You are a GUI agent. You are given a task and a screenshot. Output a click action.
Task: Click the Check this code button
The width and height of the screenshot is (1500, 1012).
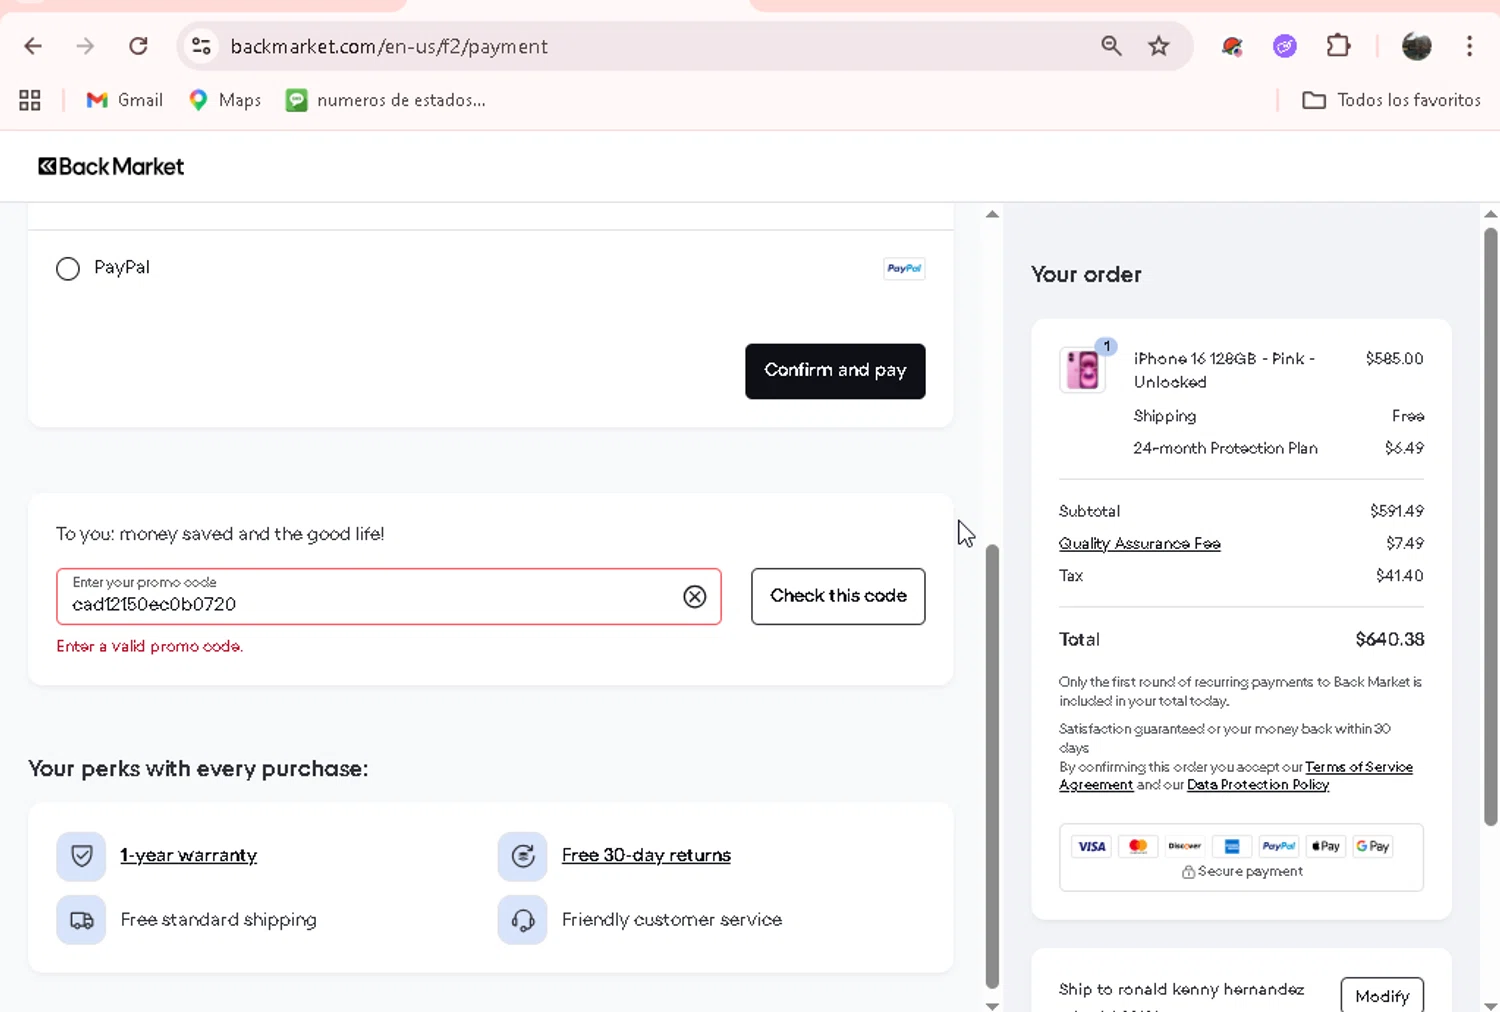838,596
